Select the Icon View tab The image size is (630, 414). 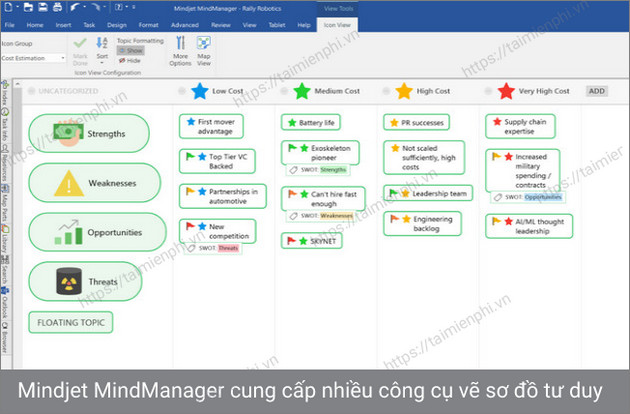click(x=337, y=25)
